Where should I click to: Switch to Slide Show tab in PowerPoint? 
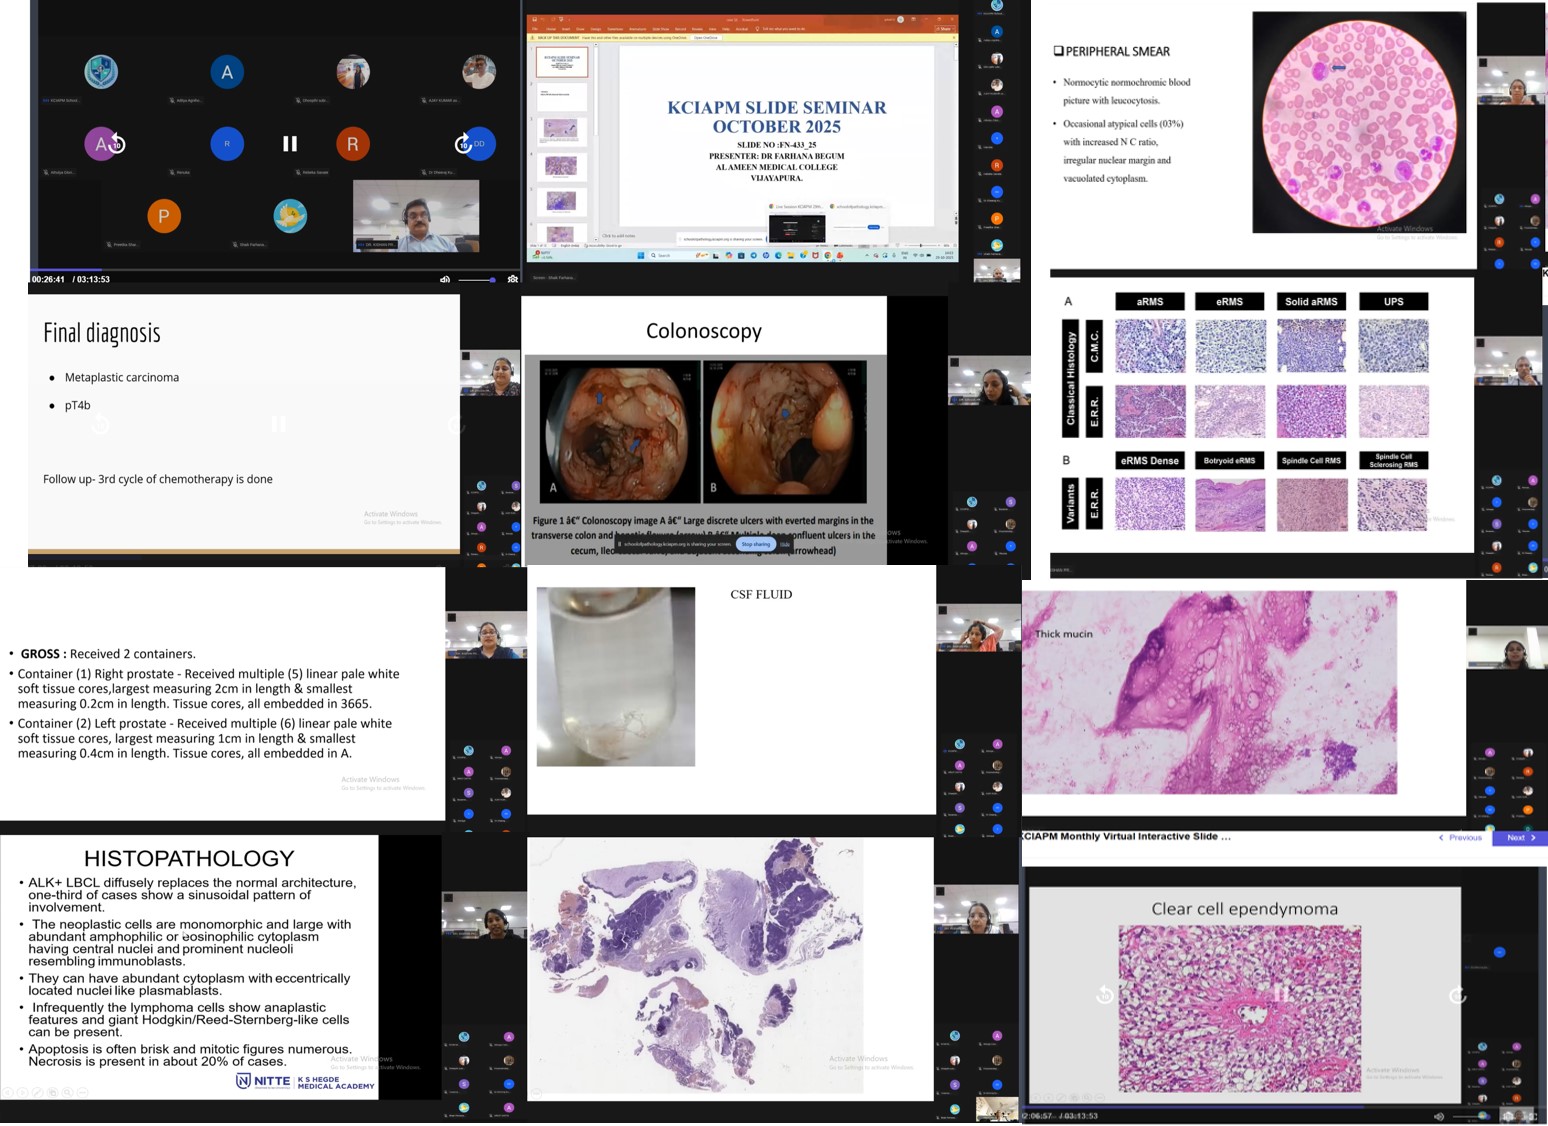coord(661,29)
